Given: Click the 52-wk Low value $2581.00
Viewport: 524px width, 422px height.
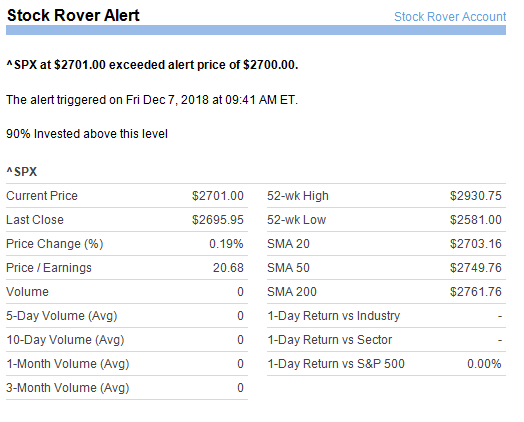Looking at the screenshot, I should [x=476, y=220].
